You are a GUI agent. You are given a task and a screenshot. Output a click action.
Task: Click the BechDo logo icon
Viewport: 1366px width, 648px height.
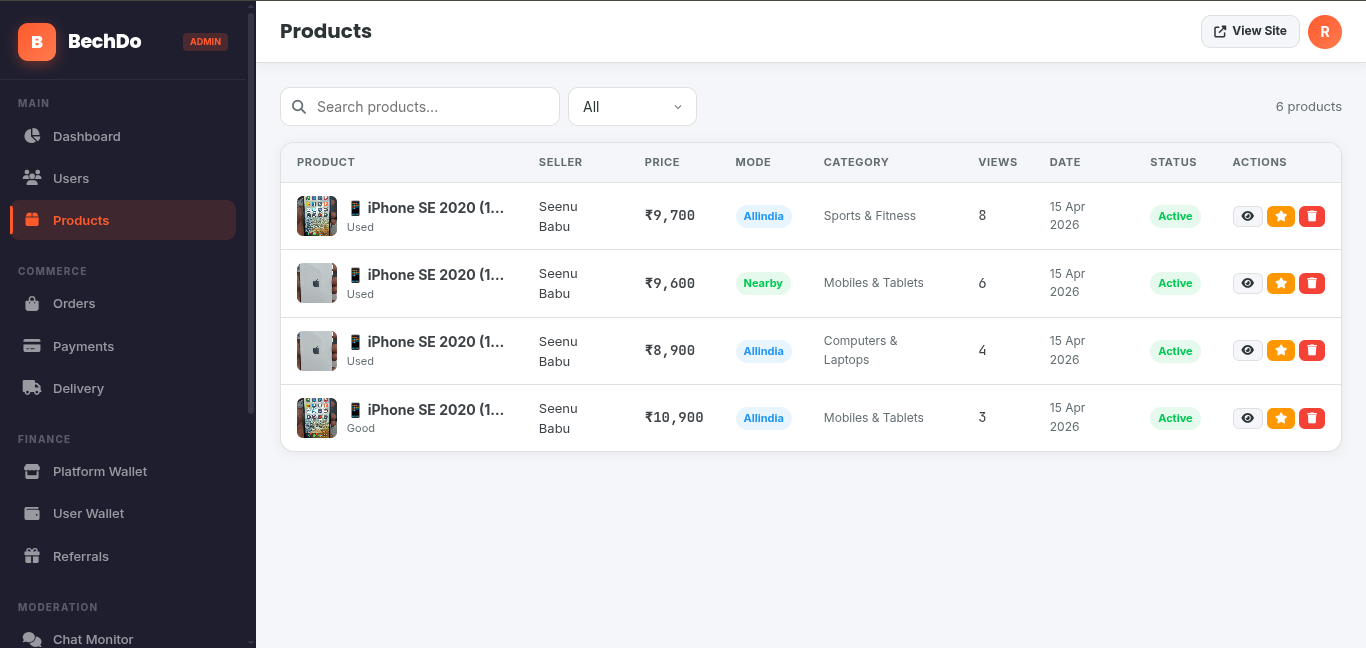point(37,42)
